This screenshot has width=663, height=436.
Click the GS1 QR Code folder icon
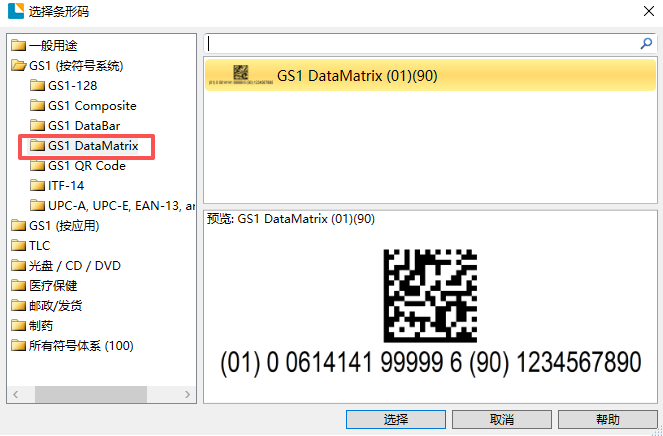38,166
